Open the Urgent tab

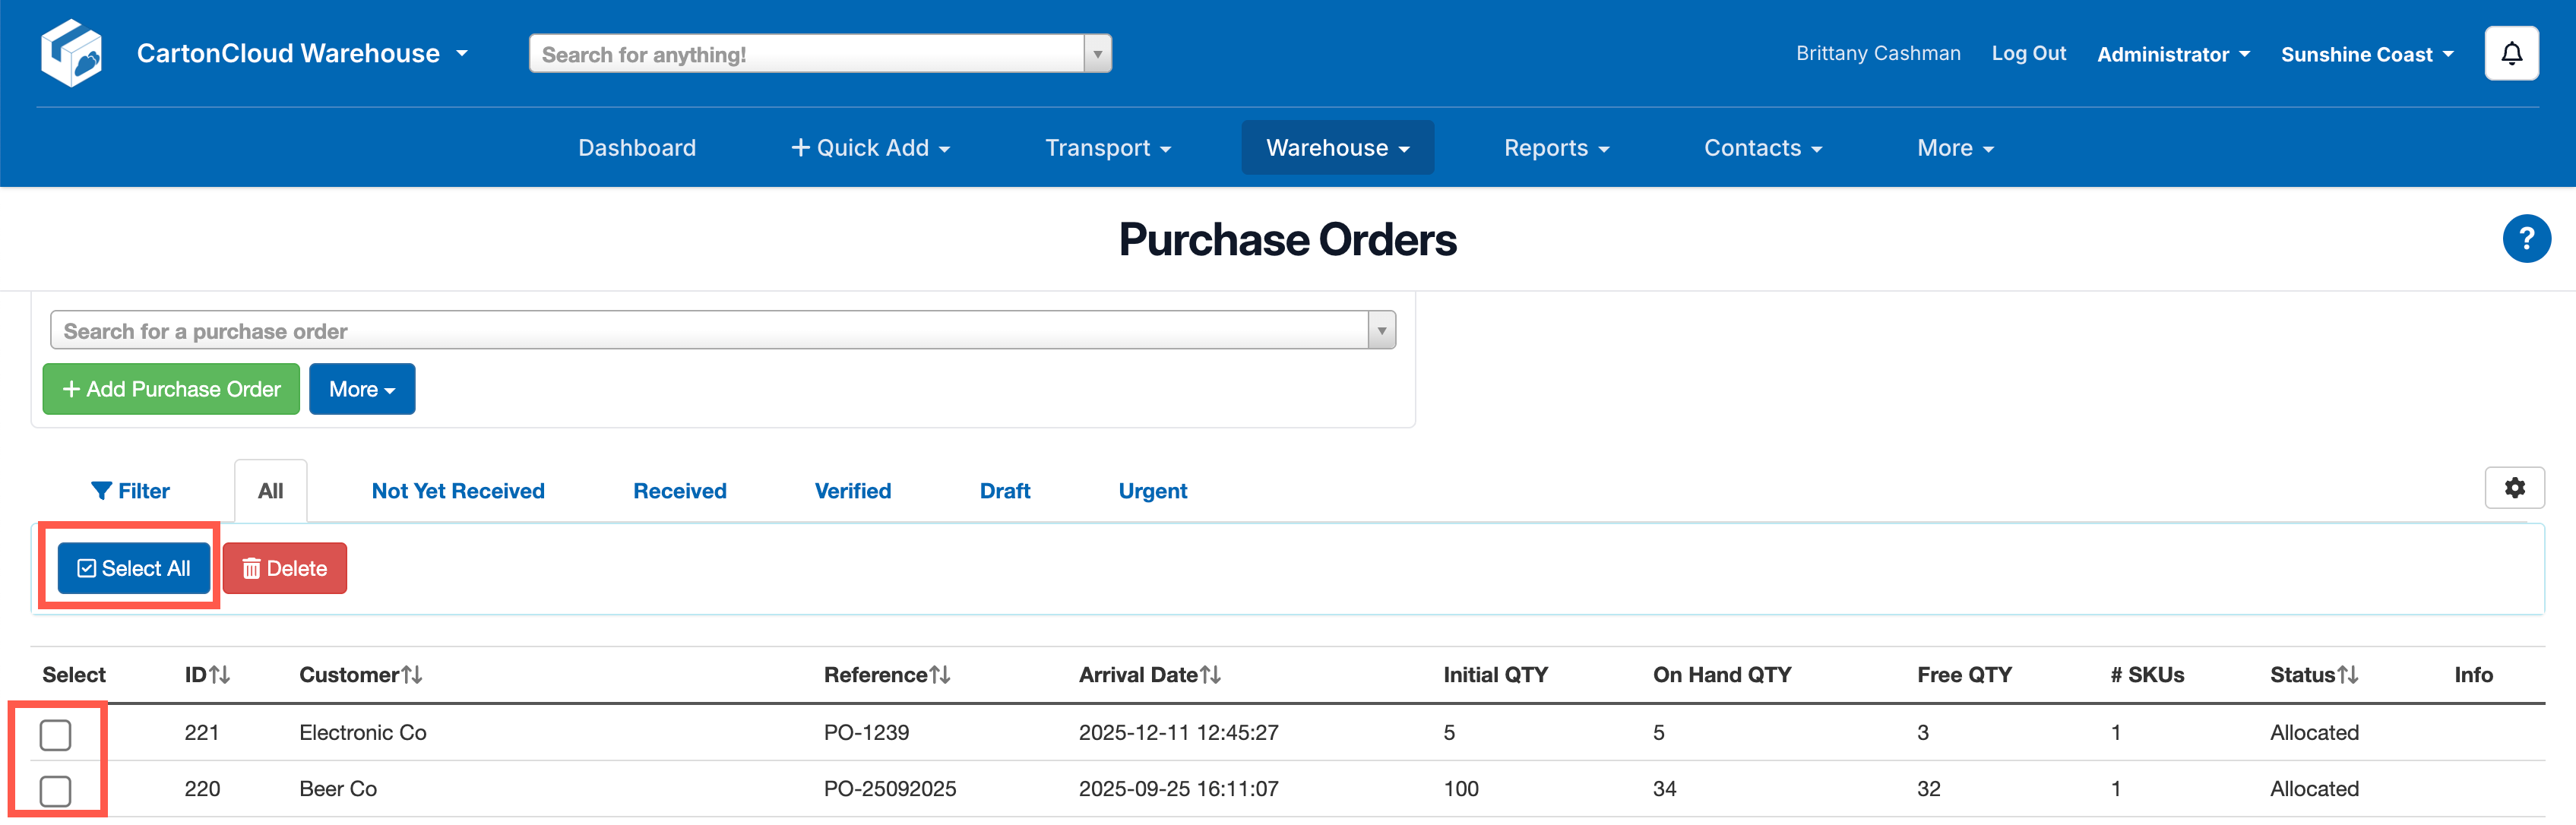(1152, 491)
